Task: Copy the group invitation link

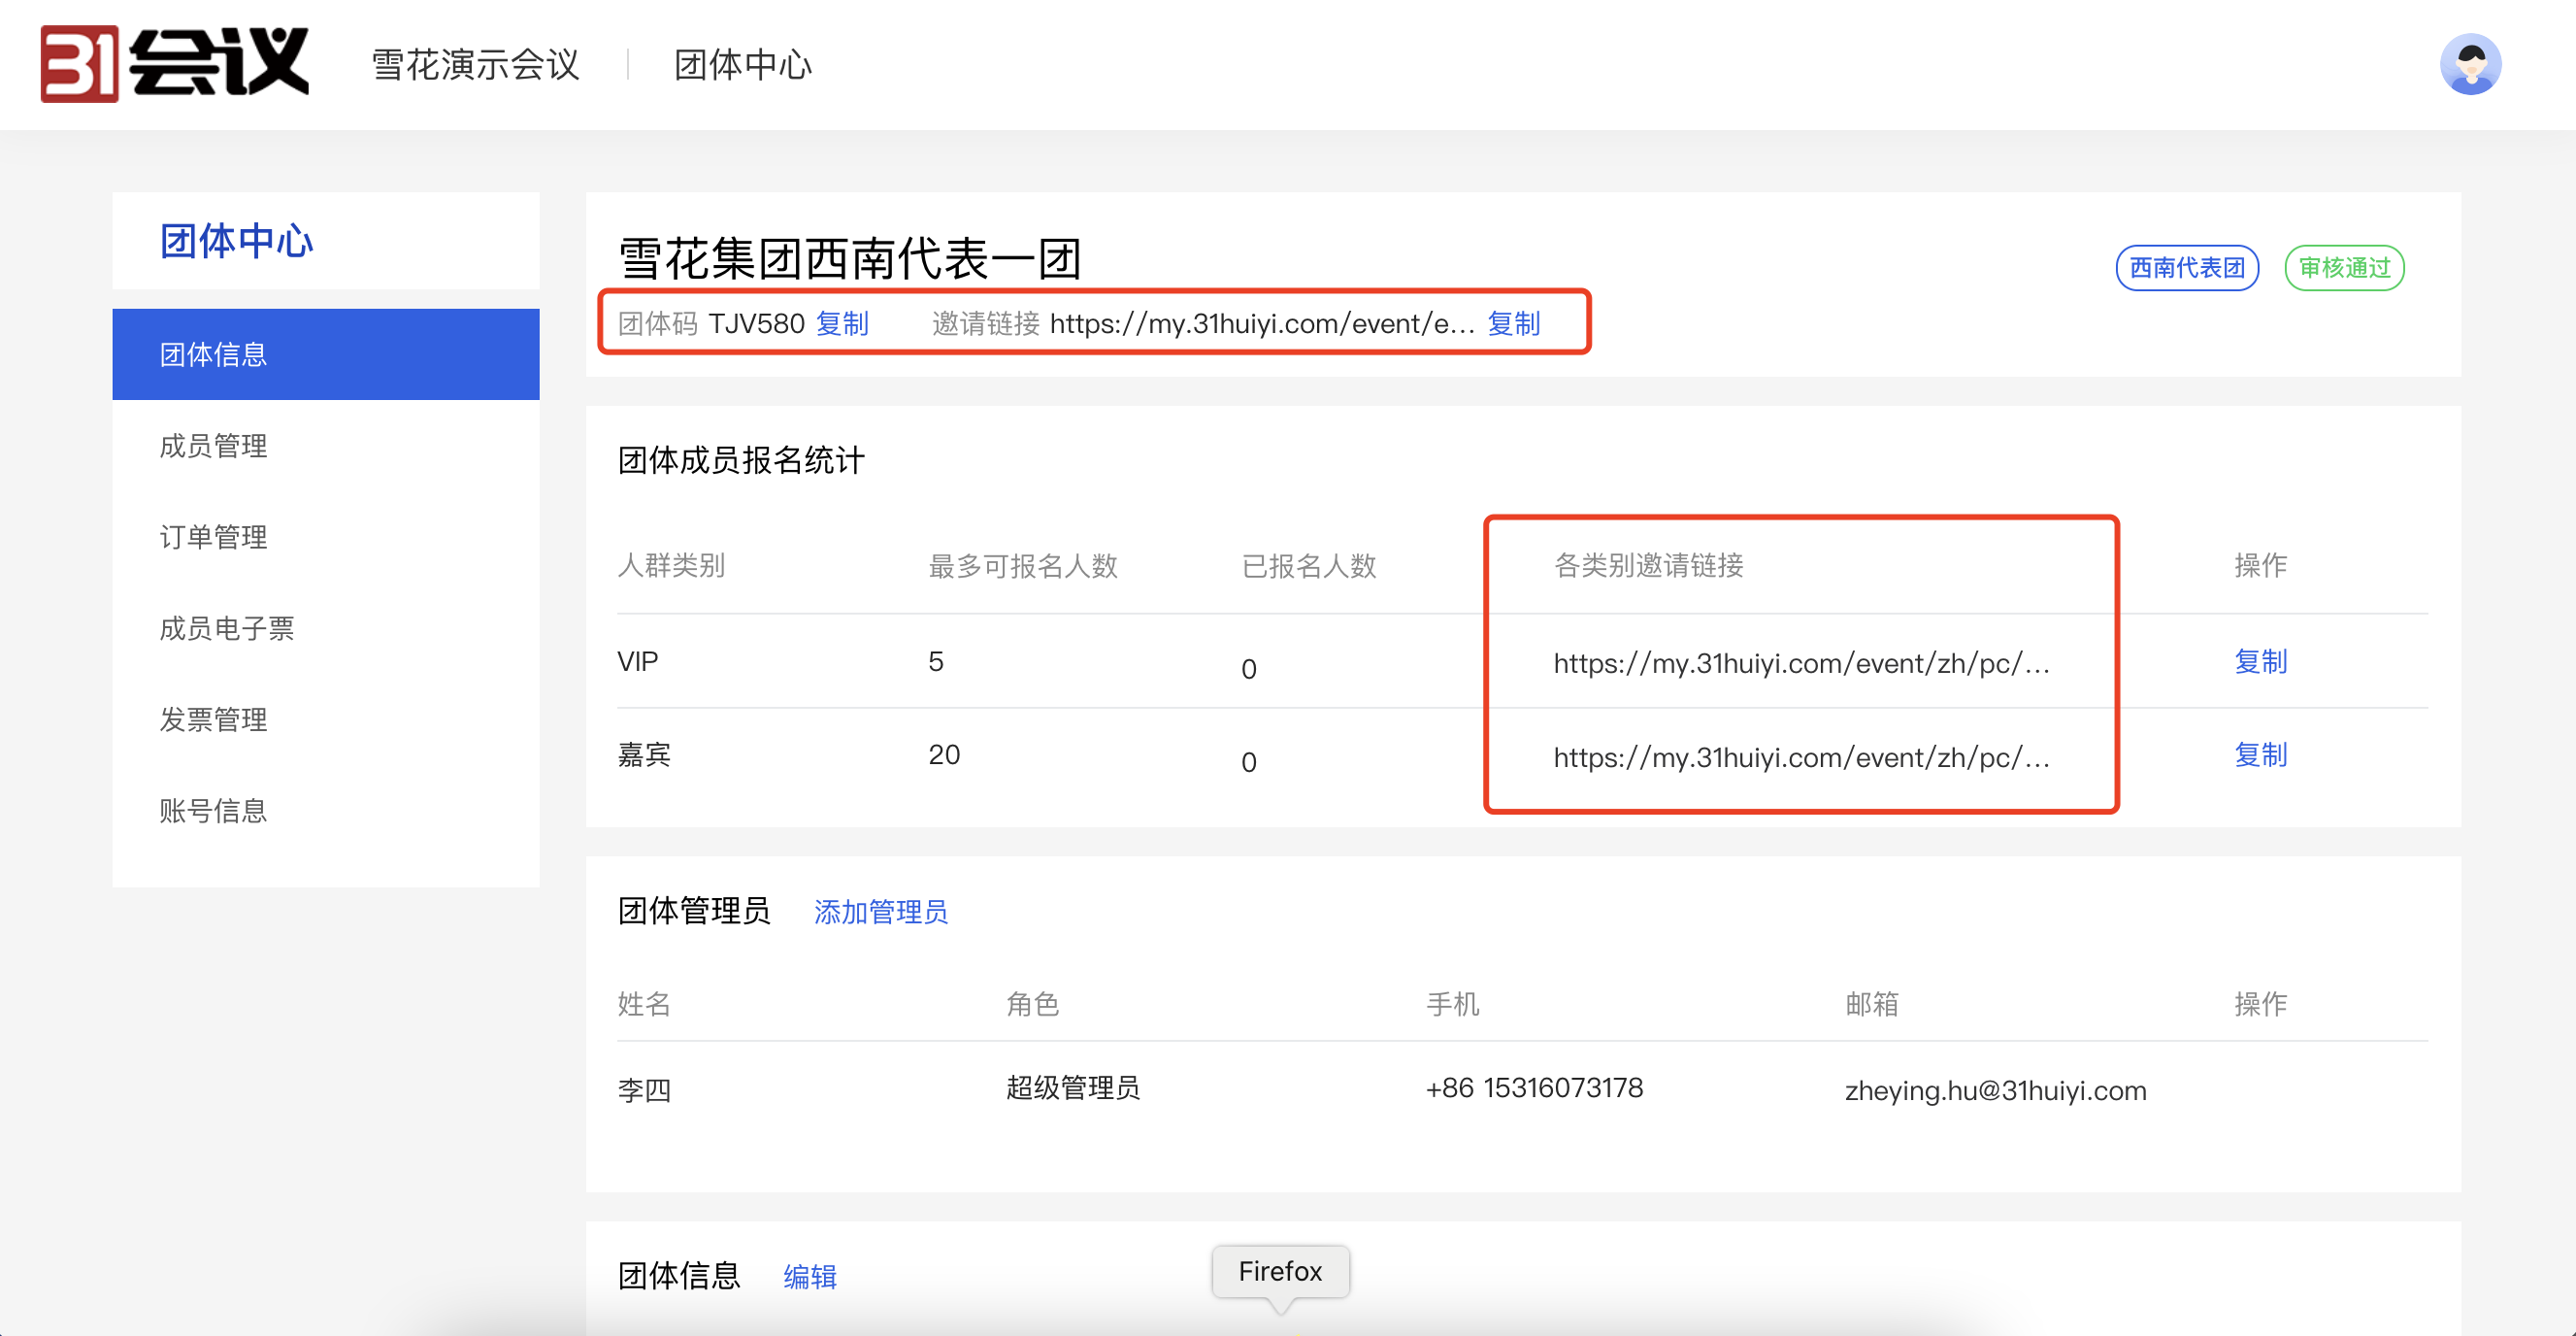Action: (1513, 323)
